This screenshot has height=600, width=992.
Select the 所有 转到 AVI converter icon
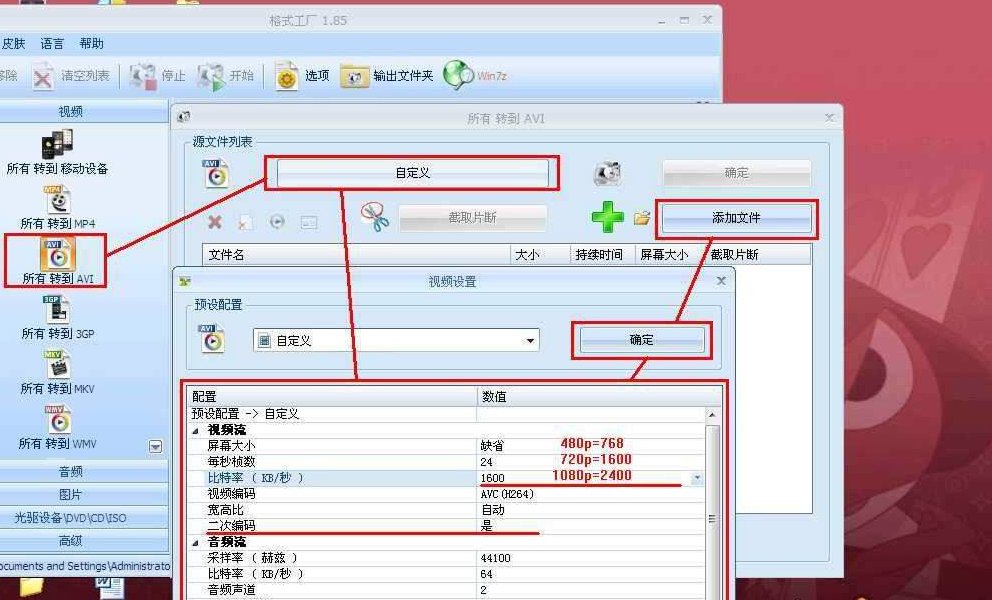pos(56,255)
